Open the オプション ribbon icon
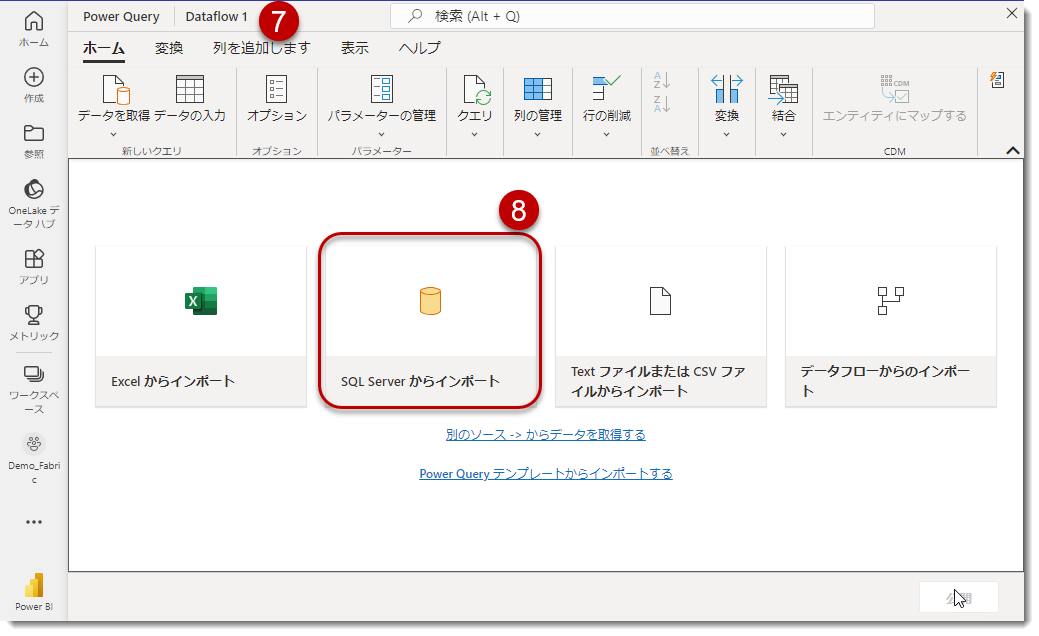Image resolution: width=1039 pixels, height=636 pixels. click(276, 89)
